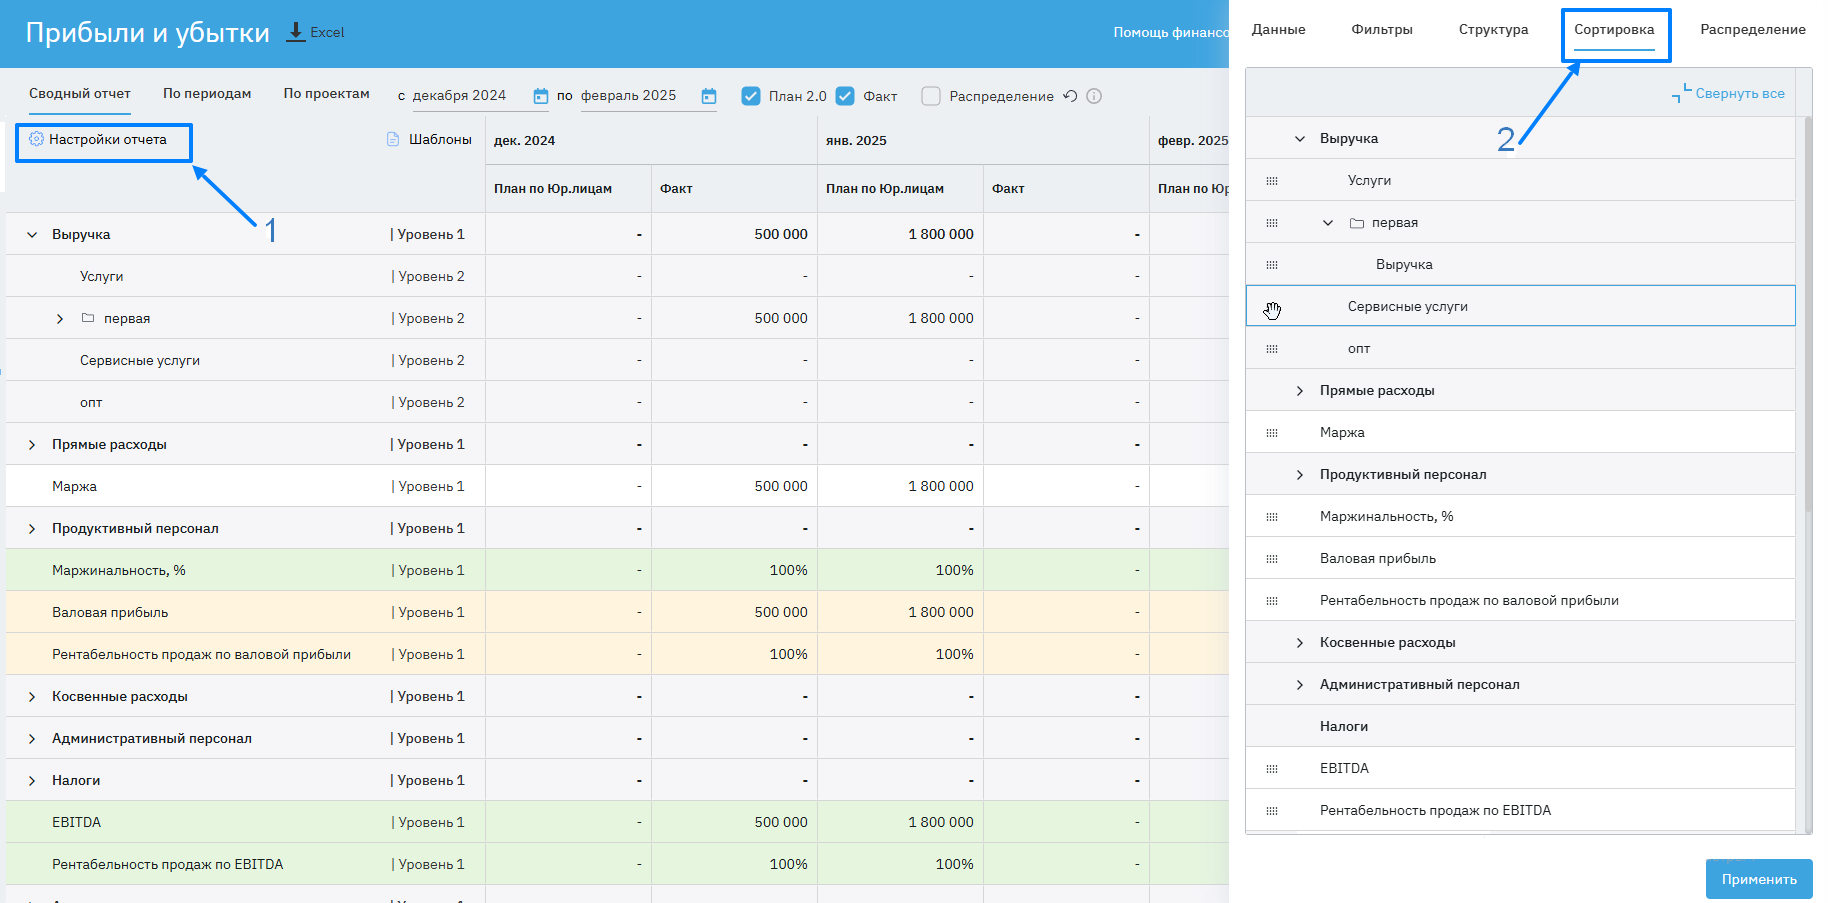Open Настройки отчета gear settings
Image resolution: width=1828 pixels, height=903 pixels.
click(37, 139)
